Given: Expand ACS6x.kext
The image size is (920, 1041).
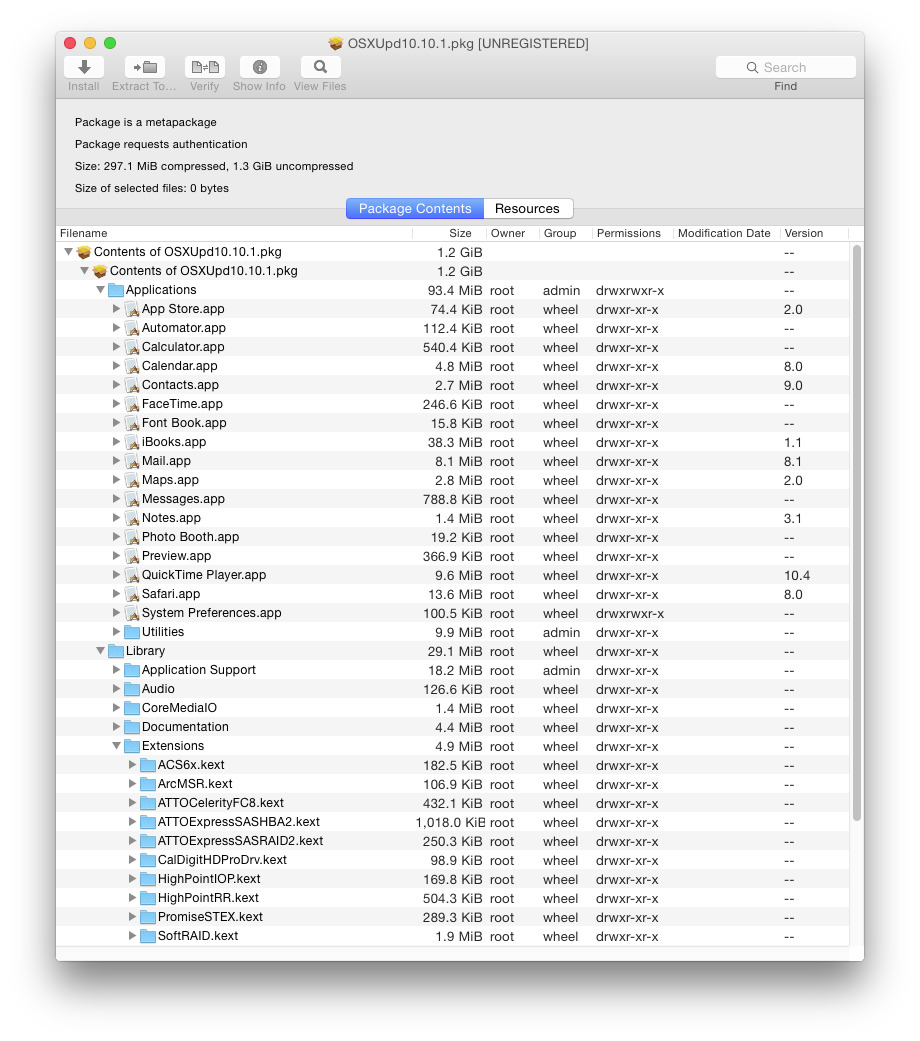Looking at the screenshot, I should 132,765.
